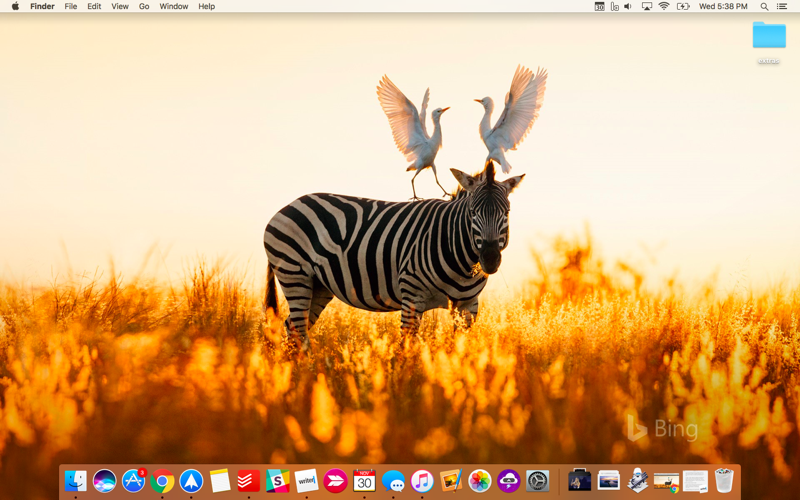
Task: Open the App Store in the Dock
Action: point(133,481)
